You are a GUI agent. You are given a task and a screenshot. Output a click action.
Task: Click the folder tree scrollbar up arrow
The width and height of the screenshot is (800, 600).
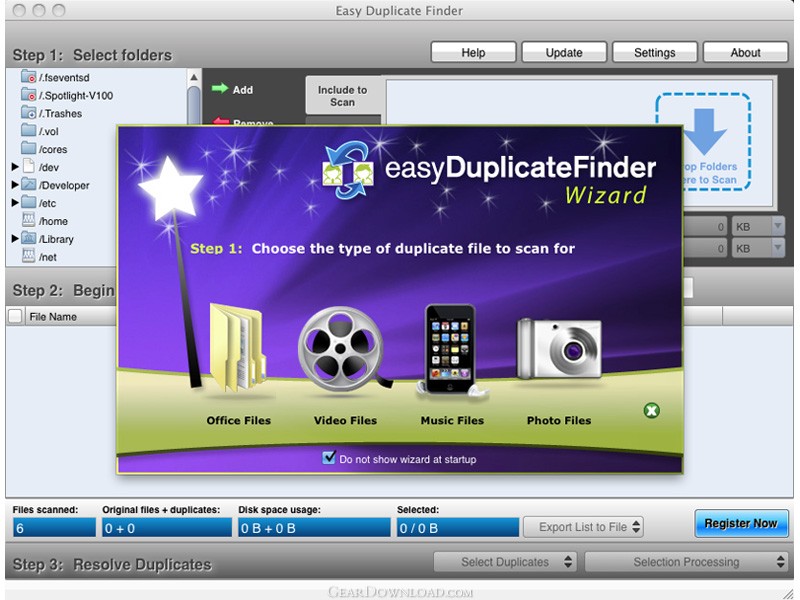pos(194,77)
